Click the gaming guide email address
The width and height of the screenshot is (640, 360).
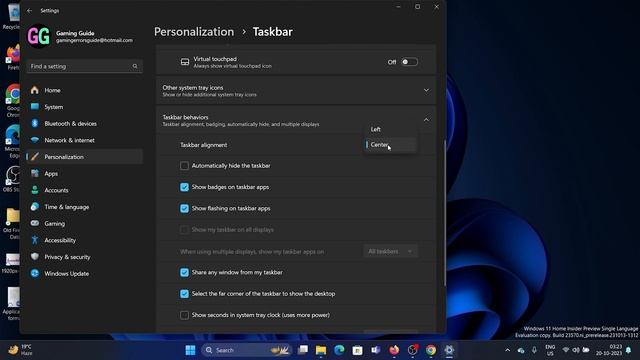click(x=94, y=40)
